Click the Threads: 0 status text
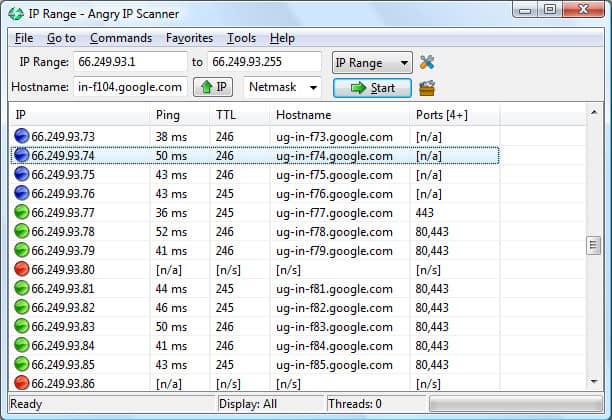Image resolution: width=612 pixels, height=420 pixels. tap(355, 404)
